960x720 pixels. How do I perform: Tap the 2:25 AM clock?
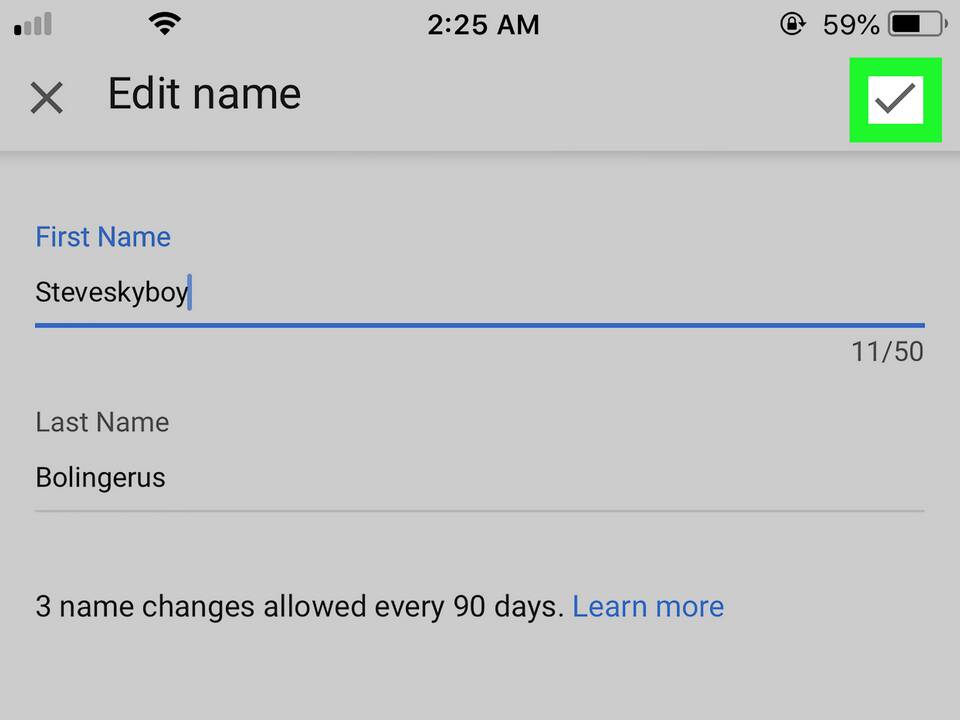pos(483,25)
